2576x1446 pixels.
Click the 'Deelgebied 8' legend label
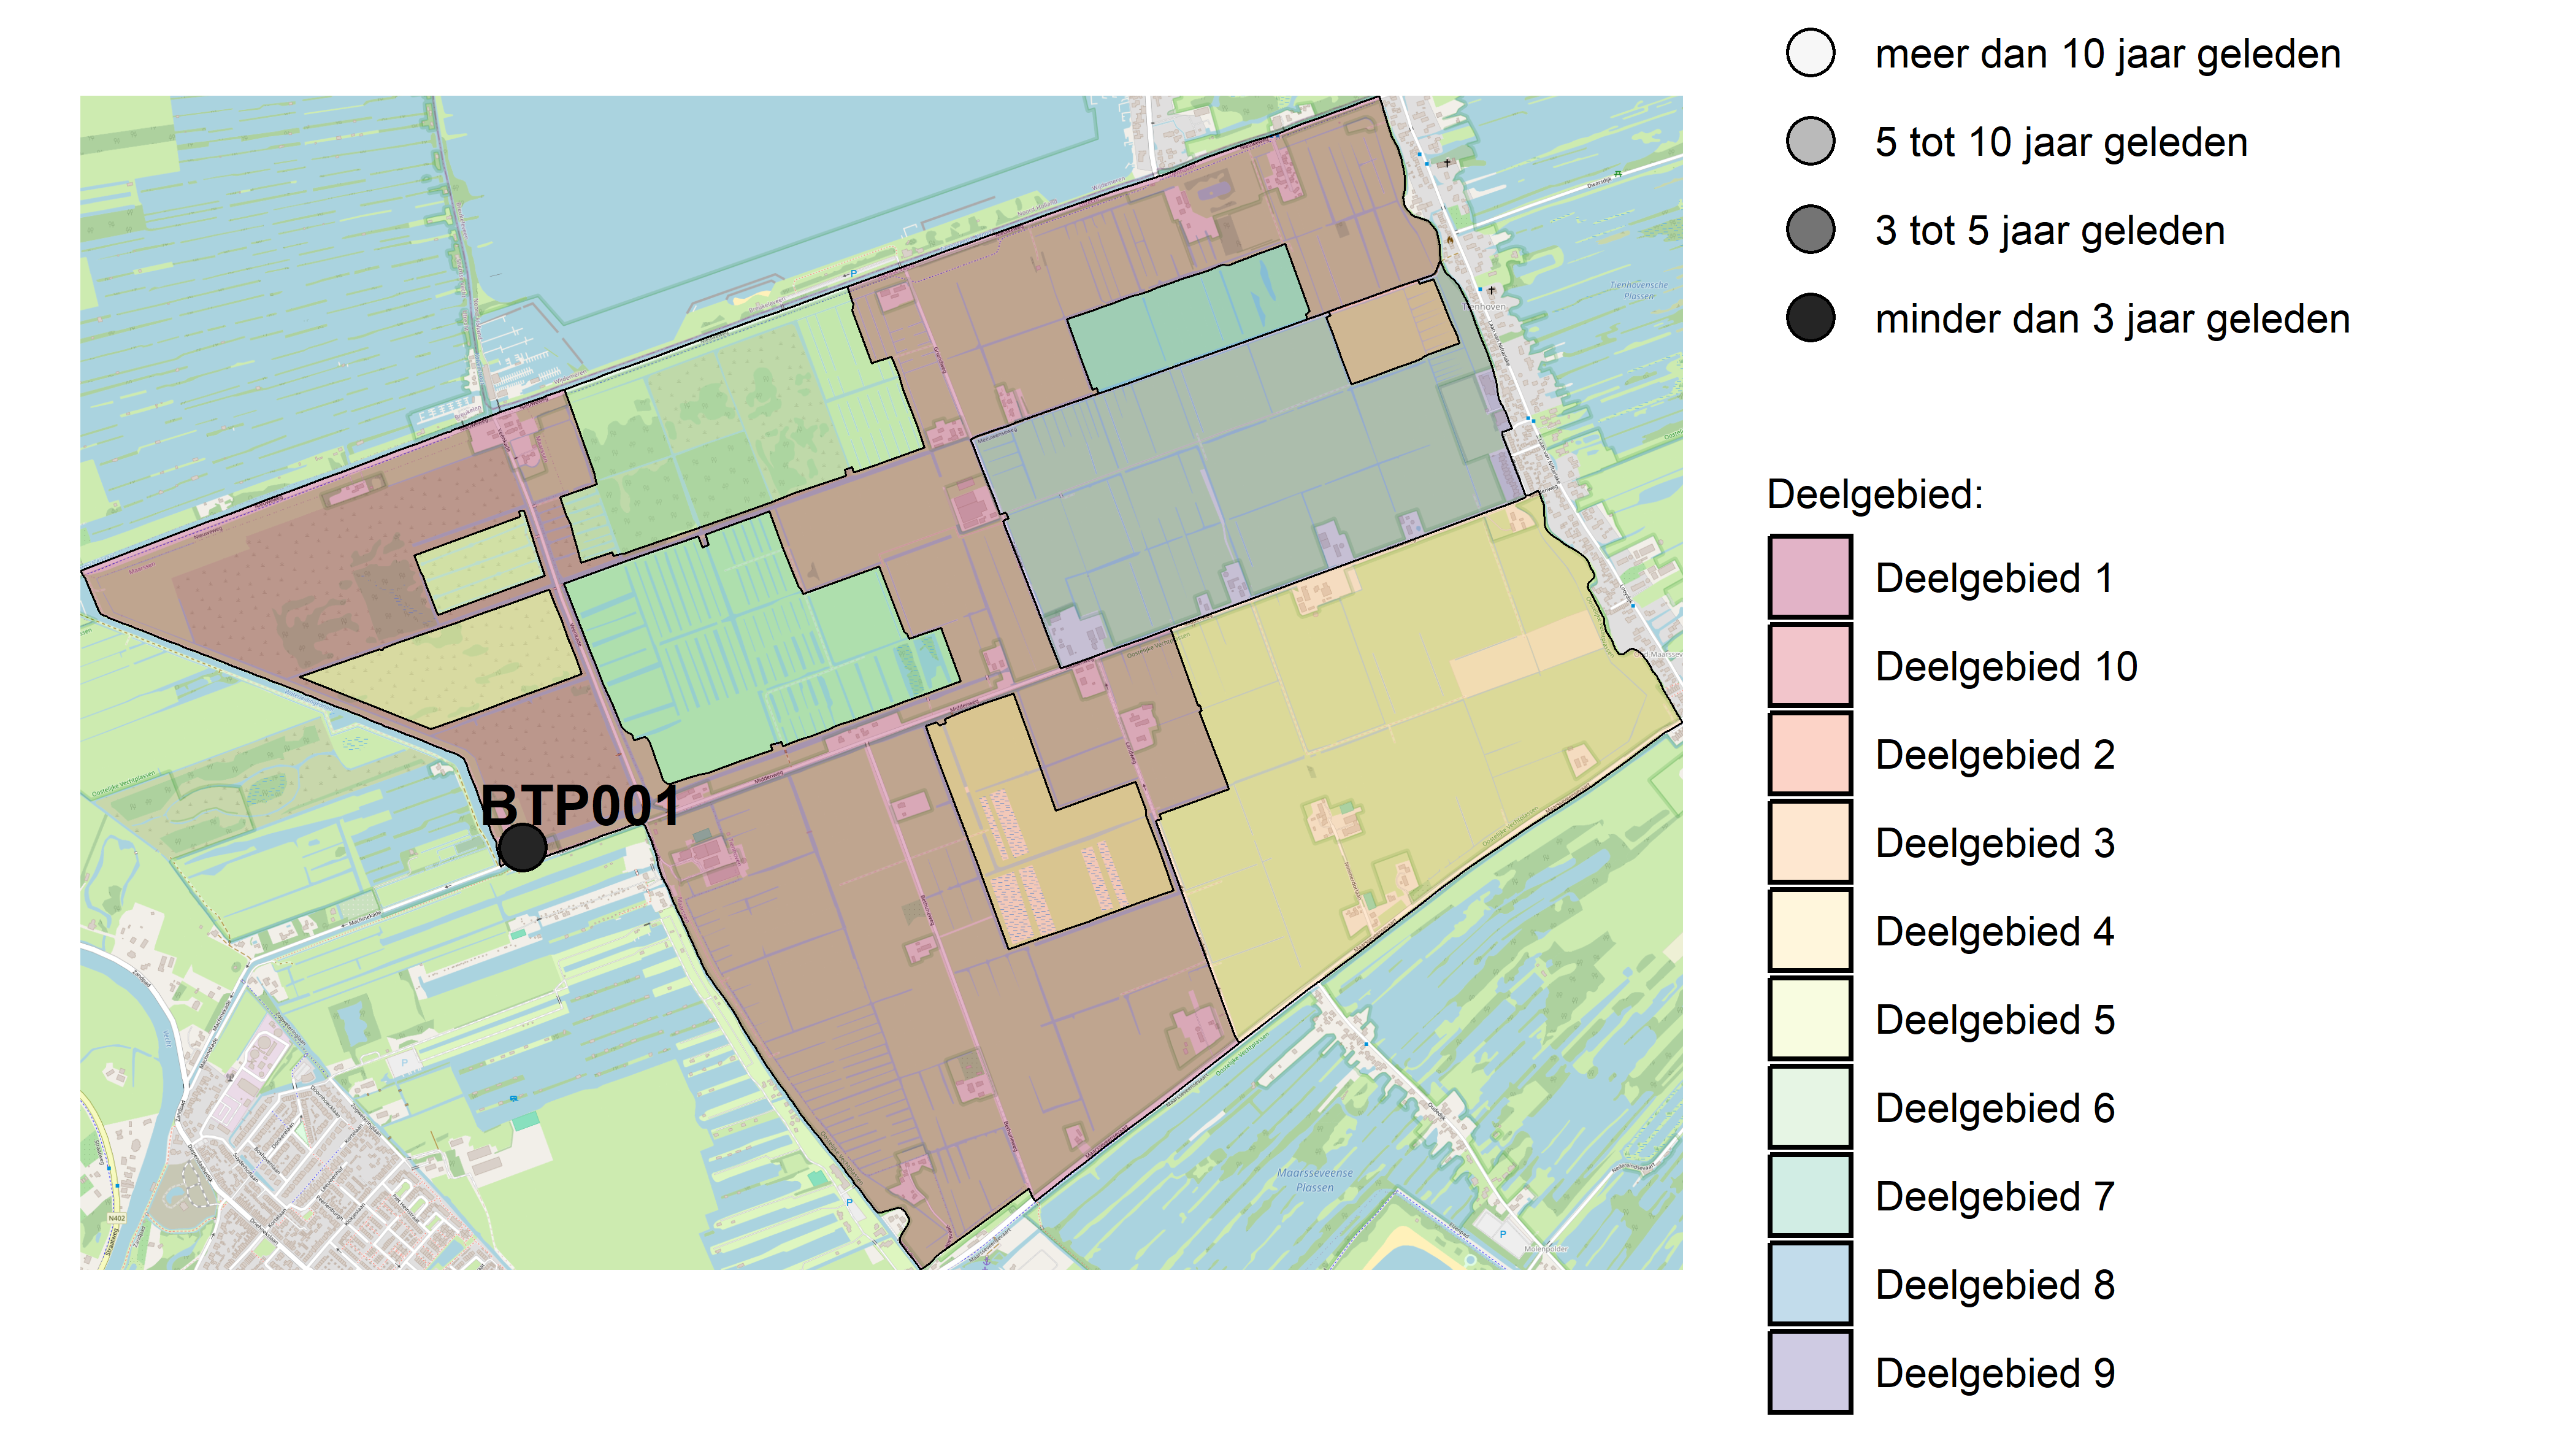[x=1995, y=1285]
